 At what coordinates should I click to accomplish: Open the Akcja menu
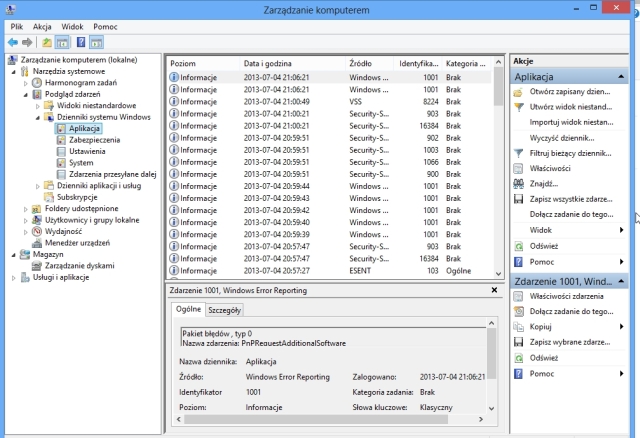coord(42,25)
